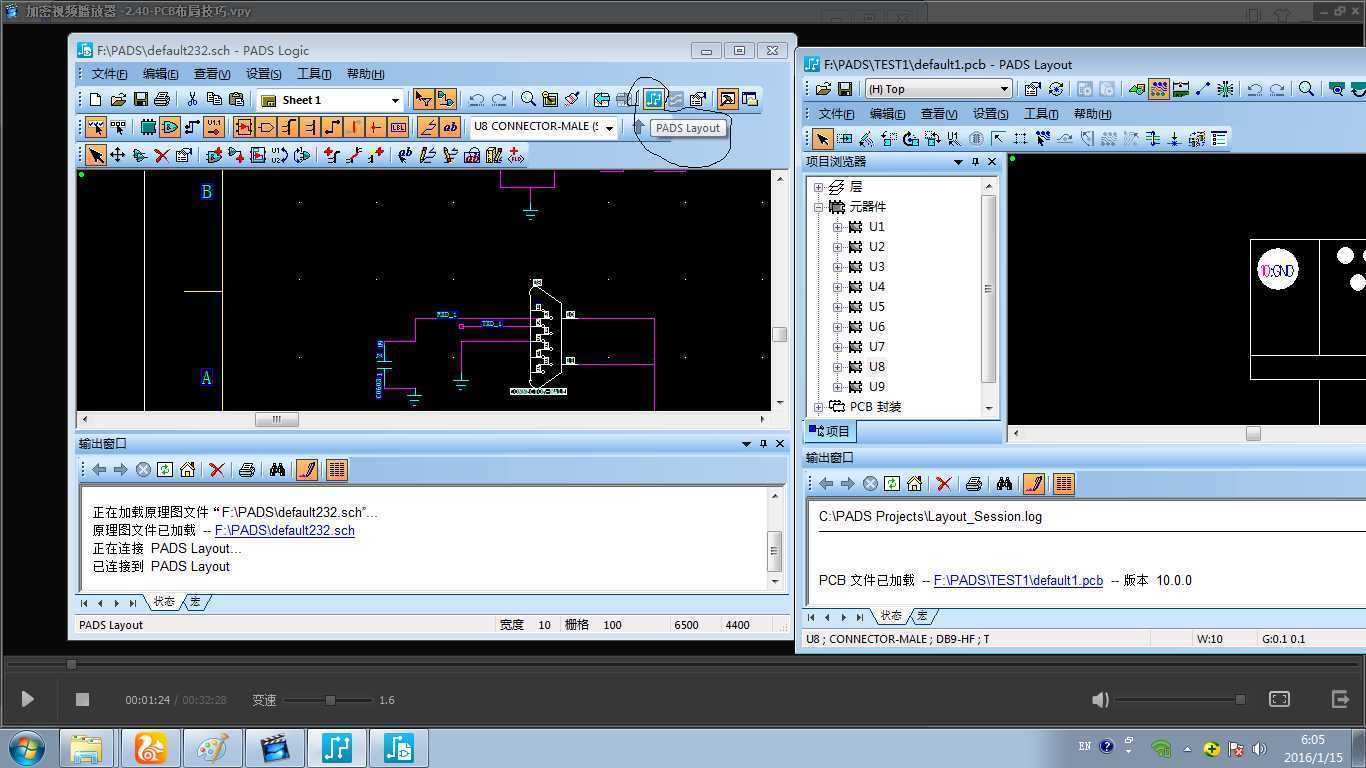Click the Zoom magnifier in PADS Layout toolbar
1366x768 pixels.
point(1306,89)
